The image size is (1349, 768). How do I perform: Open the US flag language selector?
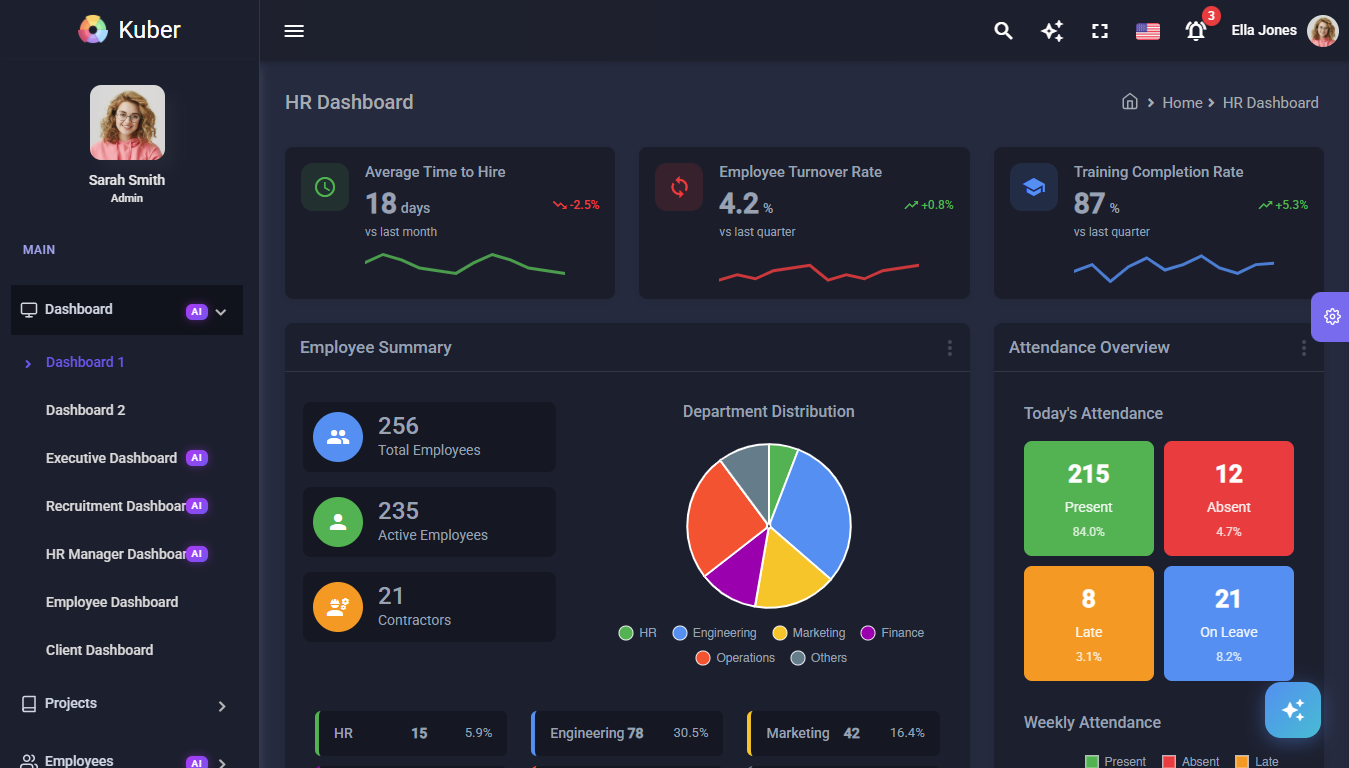[1148, 31]
